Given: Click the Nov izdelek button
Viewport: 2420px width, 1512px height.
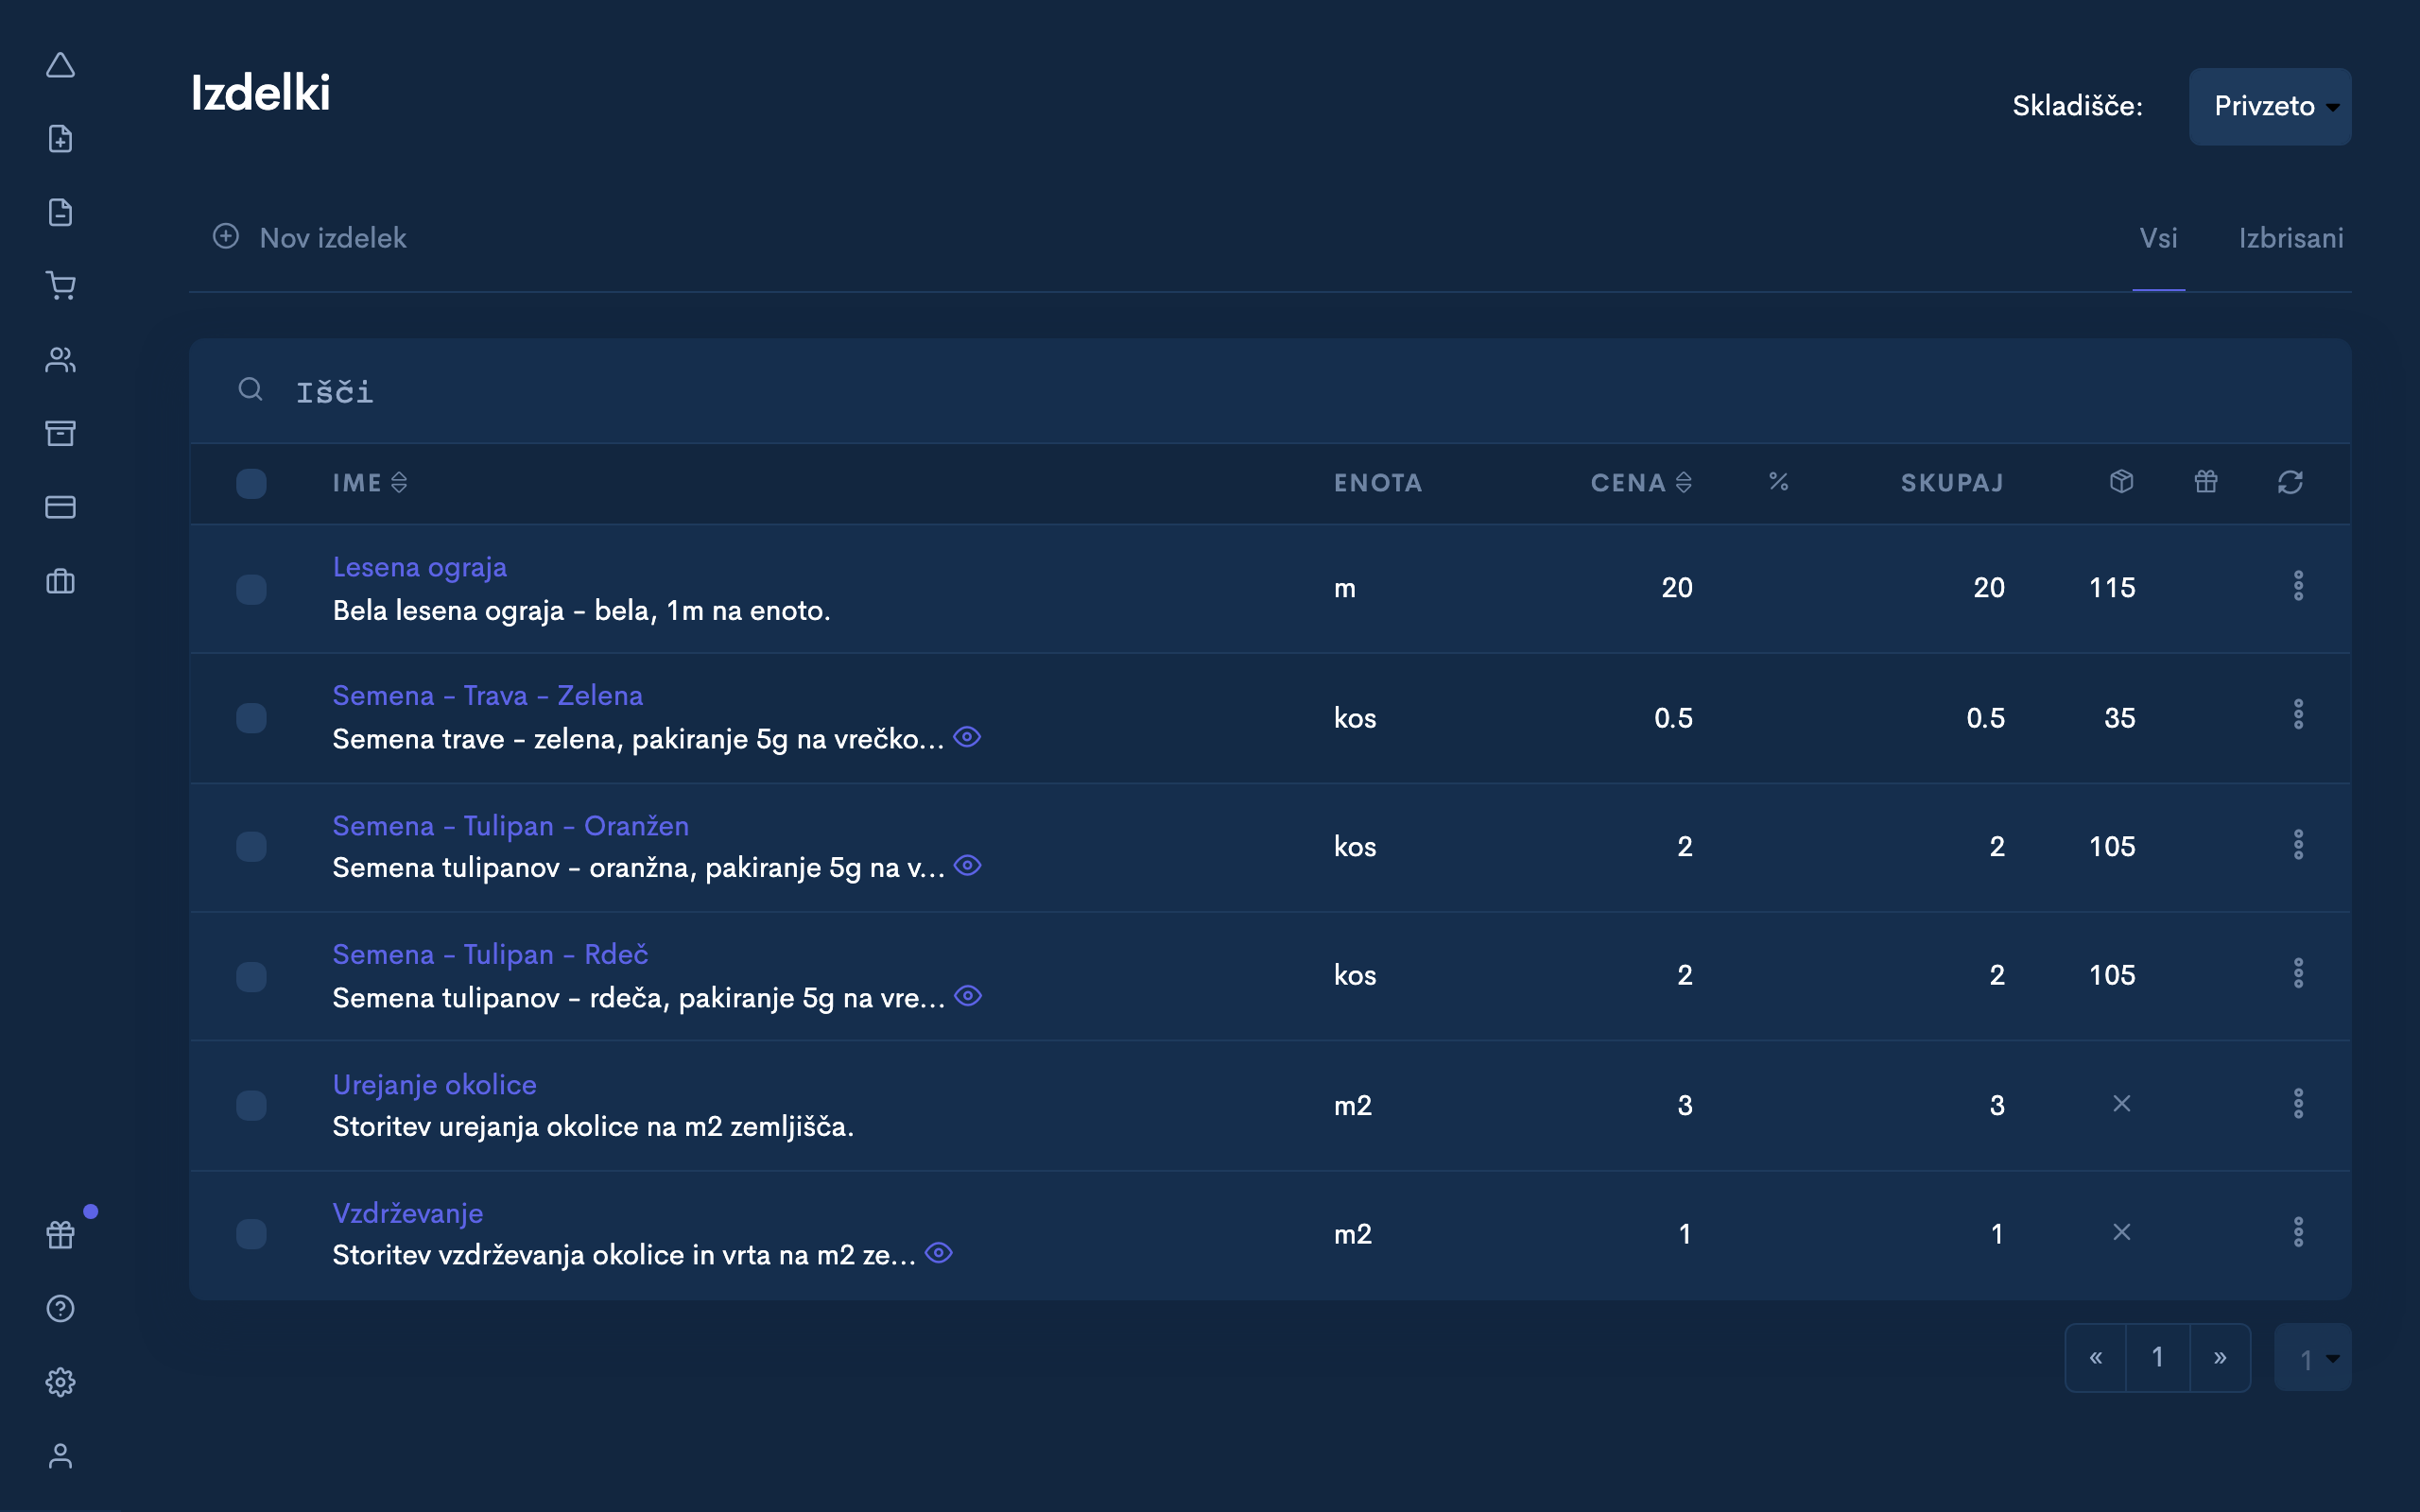Looking at the screenshot, I should pyautogui.click(x=310, y=238).
